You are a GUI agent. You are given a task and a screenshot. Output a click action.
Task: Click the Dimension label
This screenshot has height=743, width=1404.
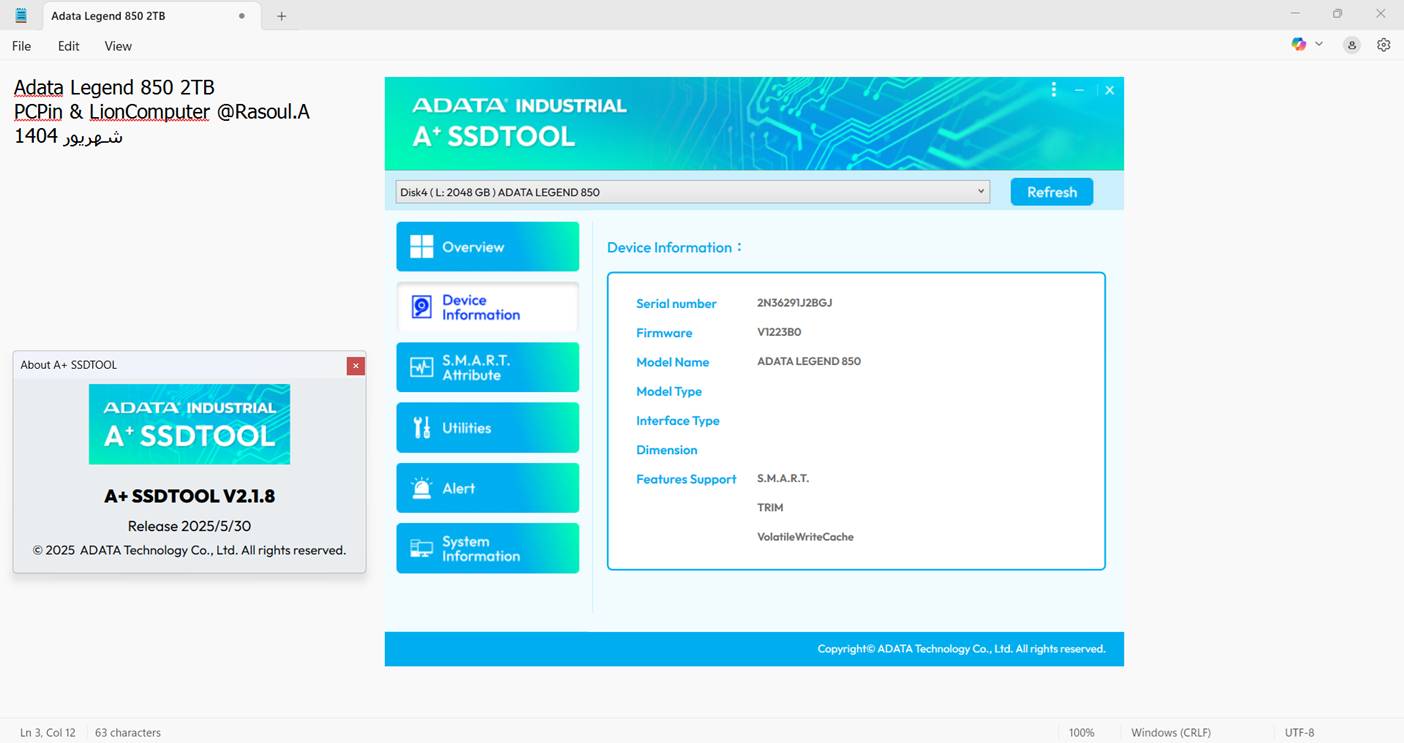pos(667,450)
